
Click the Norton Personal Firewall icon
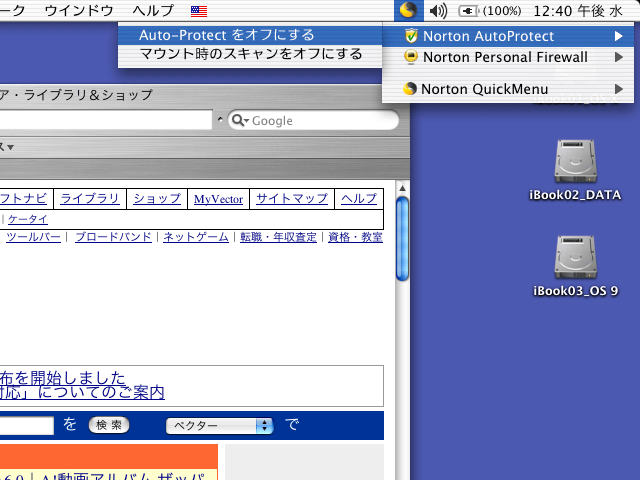pyautogui.click(x=411, y=57)
